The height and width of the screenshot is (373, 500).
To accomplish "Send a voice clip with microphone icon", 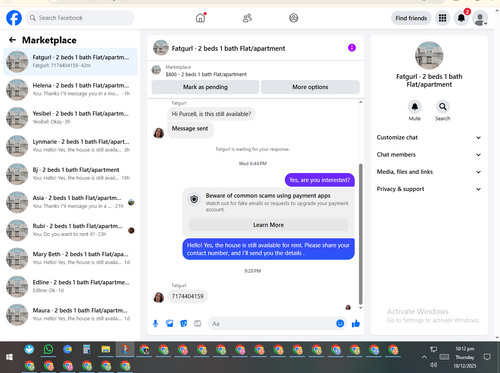I will point(155,323).
